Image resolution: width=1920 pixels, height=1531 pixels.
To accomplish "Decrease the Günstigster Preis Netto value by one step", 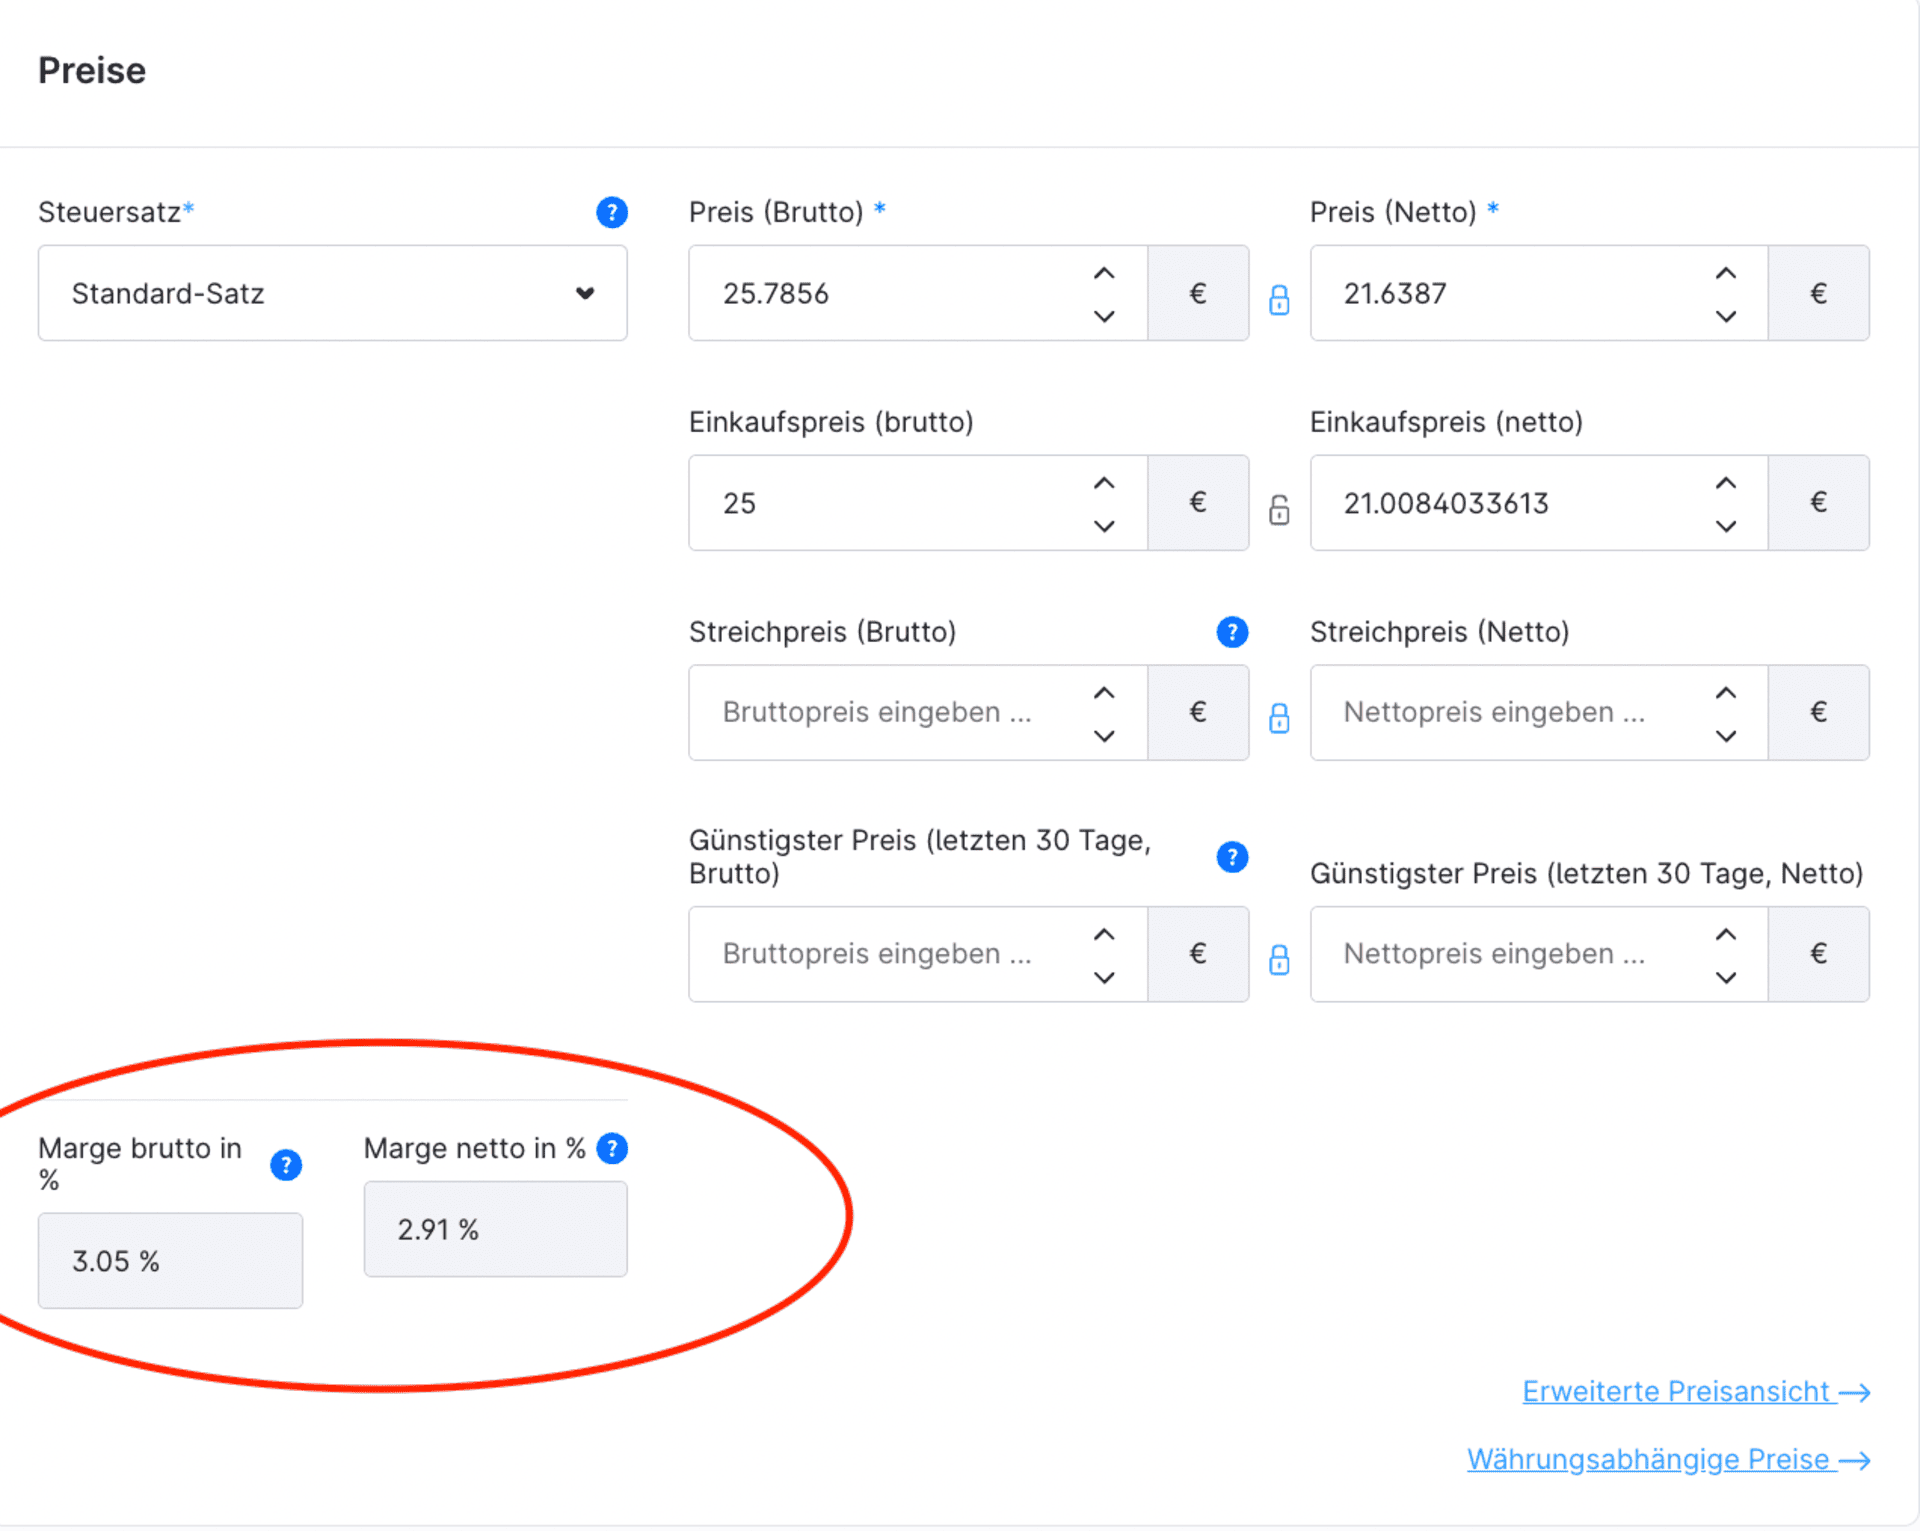I will pyautogui.click(x=1726, y=977).
